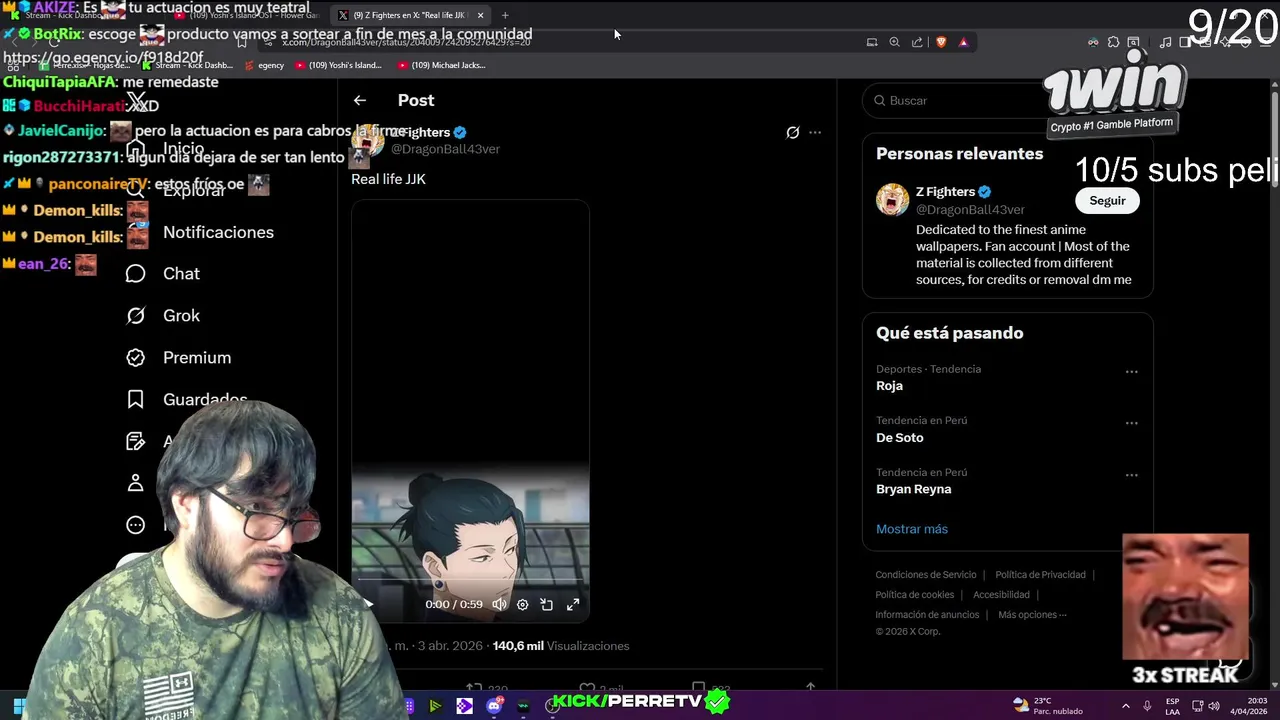Mute the video with the speaker icon
The image size is (1280, 720).
coord(499,604)
